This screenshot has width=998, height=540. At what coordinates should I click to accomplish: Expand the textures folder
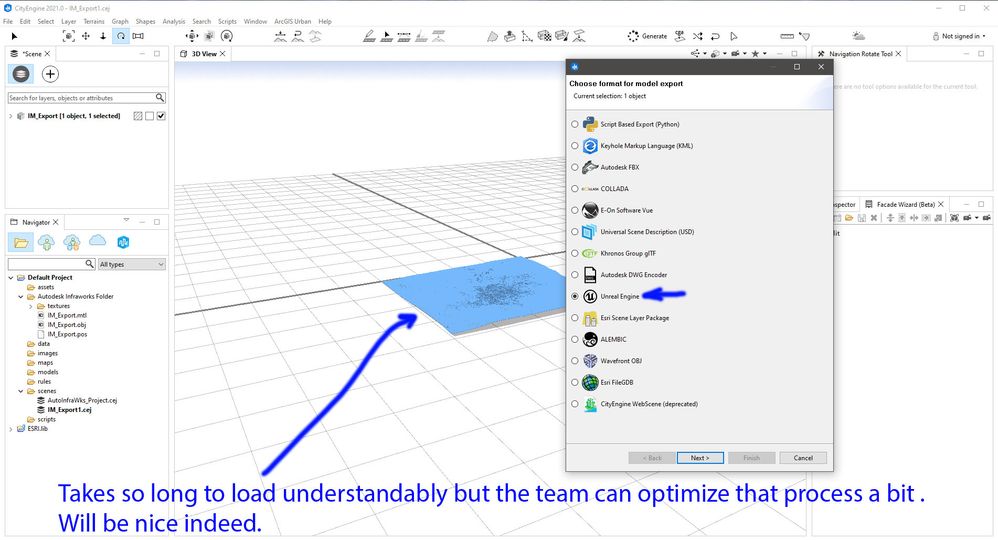(31, 306)
